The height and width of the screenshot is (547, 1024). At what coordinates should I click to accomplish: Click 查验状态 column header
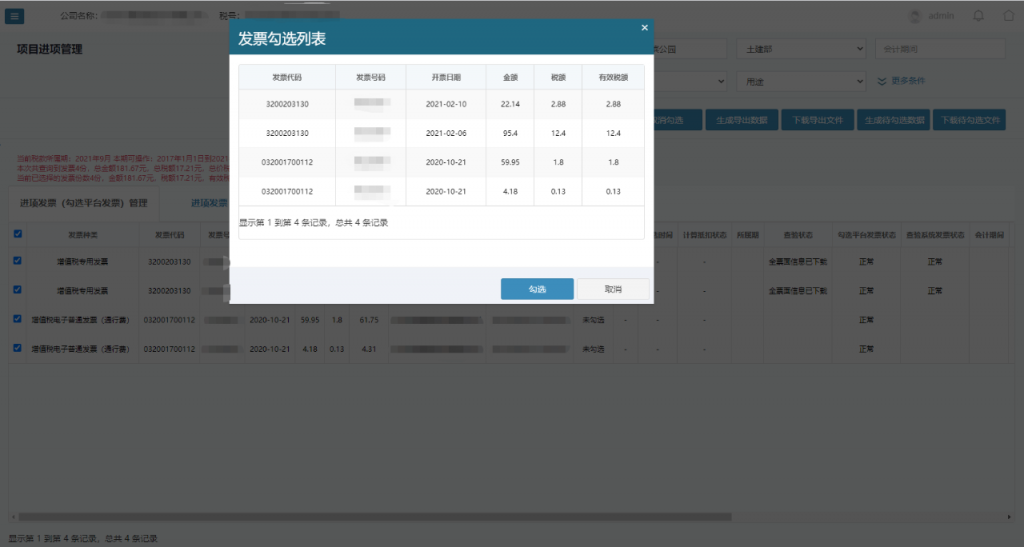pos(797,235)
